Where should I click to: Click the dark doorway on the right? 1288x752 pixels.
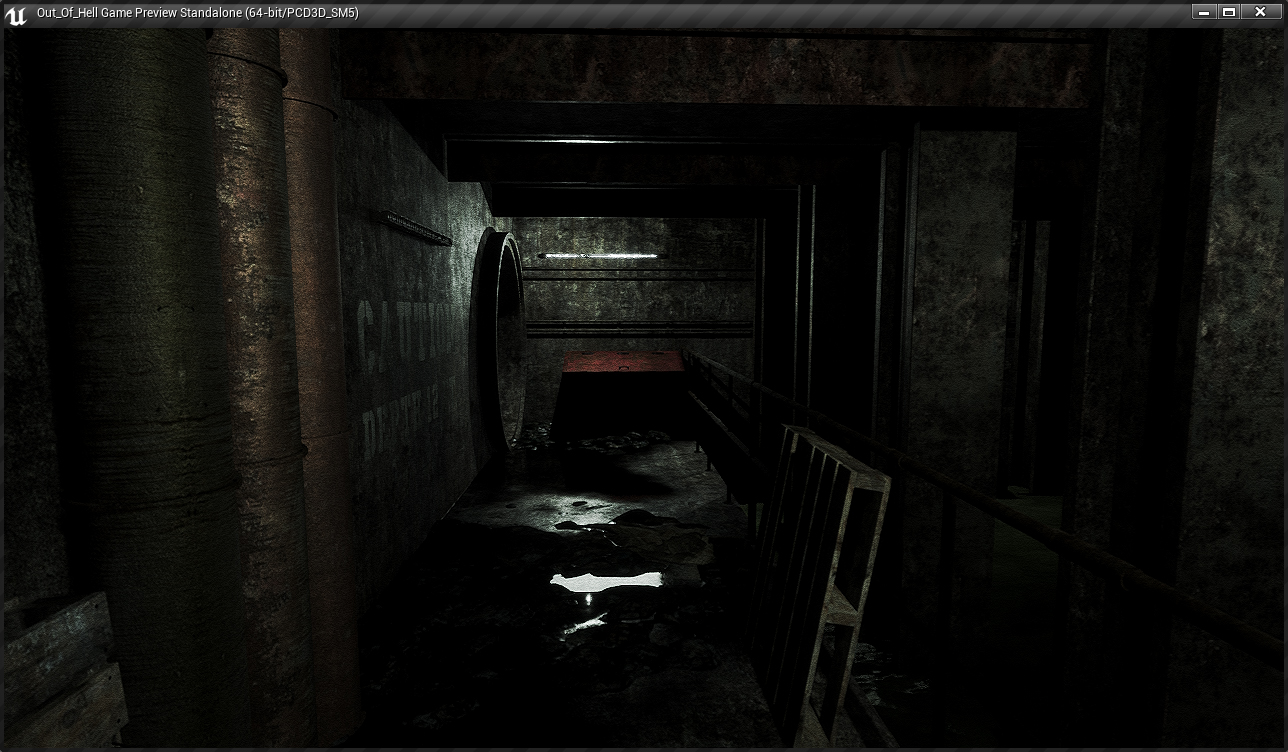click(1030, 350)
